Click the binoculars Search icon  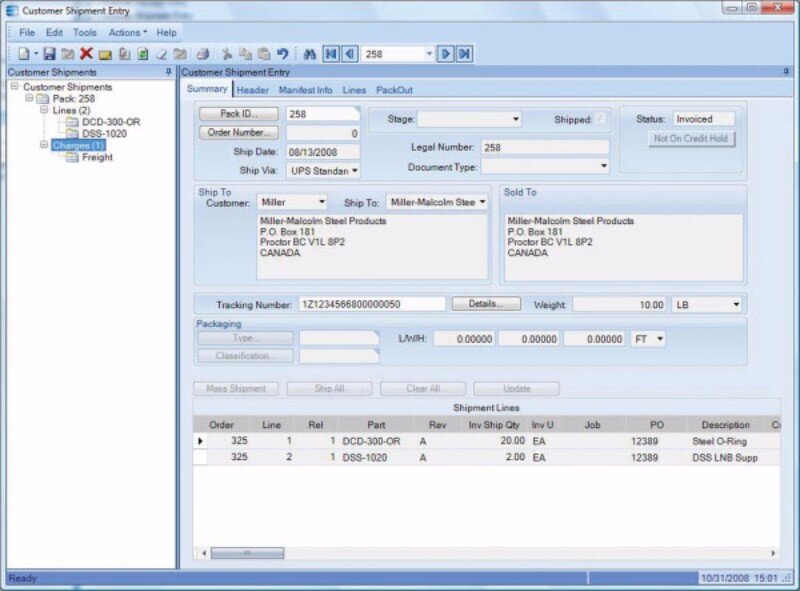309,54
